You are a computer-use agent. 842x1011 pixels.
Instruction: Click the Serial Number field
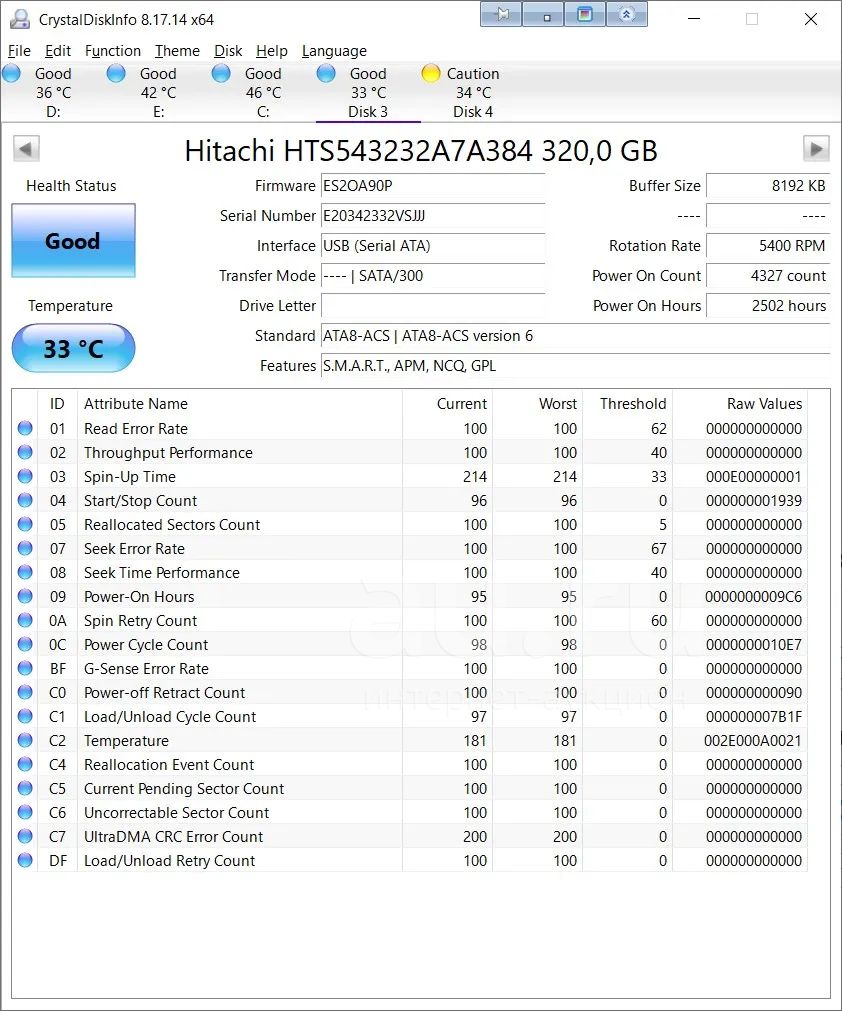(433, 216)
